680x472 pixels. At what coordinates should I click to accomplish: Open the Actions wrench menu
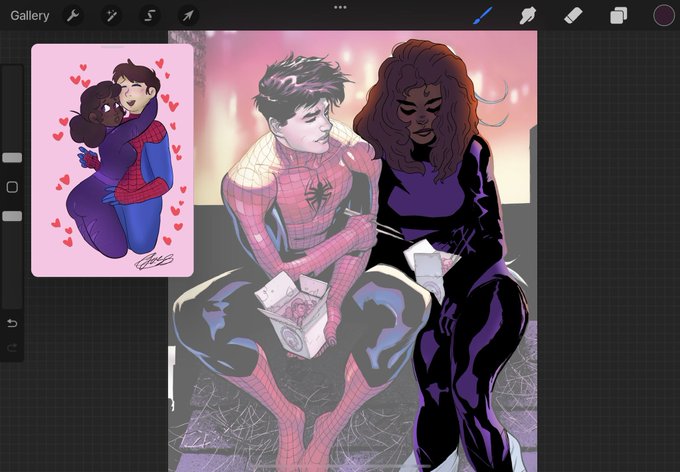72,16
